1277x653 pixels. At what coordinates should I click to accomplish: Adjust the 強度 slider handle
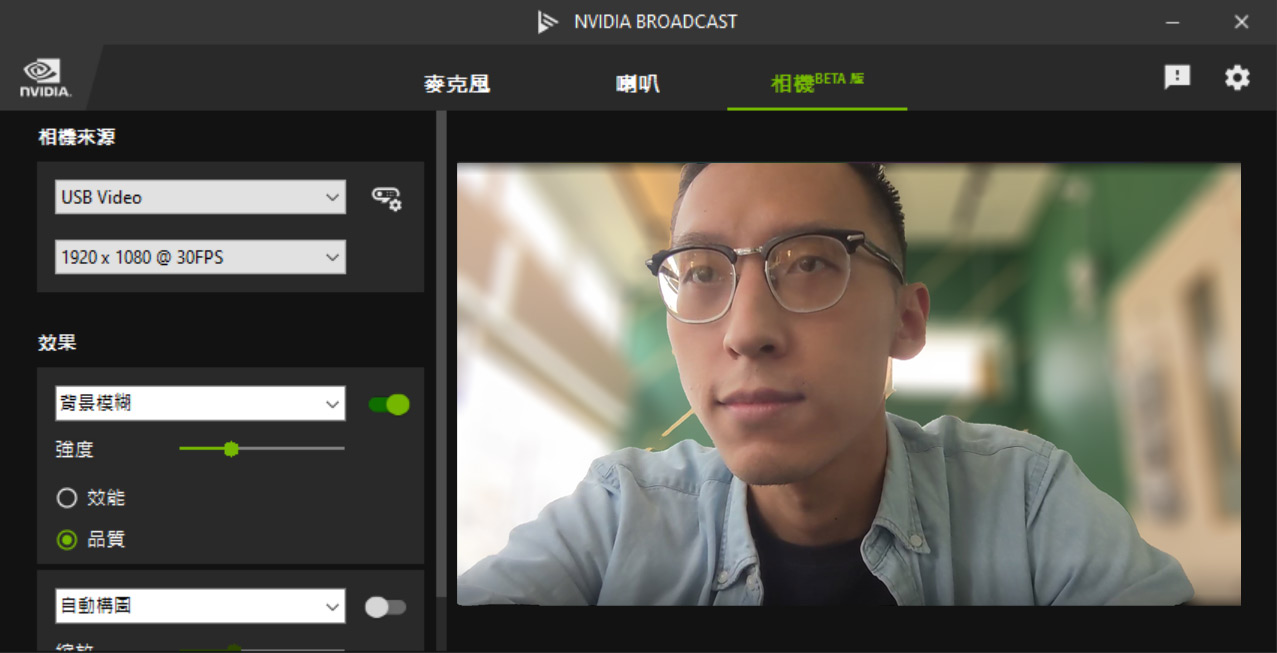coord(232,449)
